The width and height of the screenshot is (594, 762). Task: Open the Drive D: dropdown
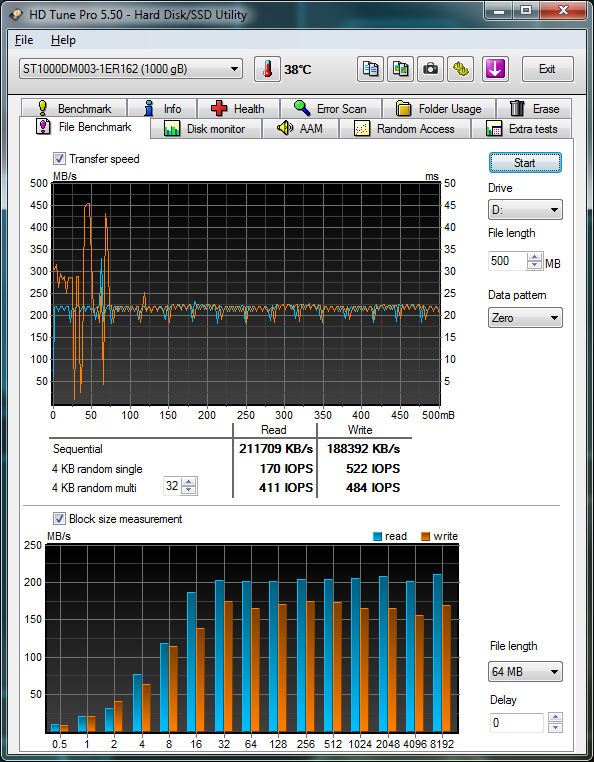(525, 210)
